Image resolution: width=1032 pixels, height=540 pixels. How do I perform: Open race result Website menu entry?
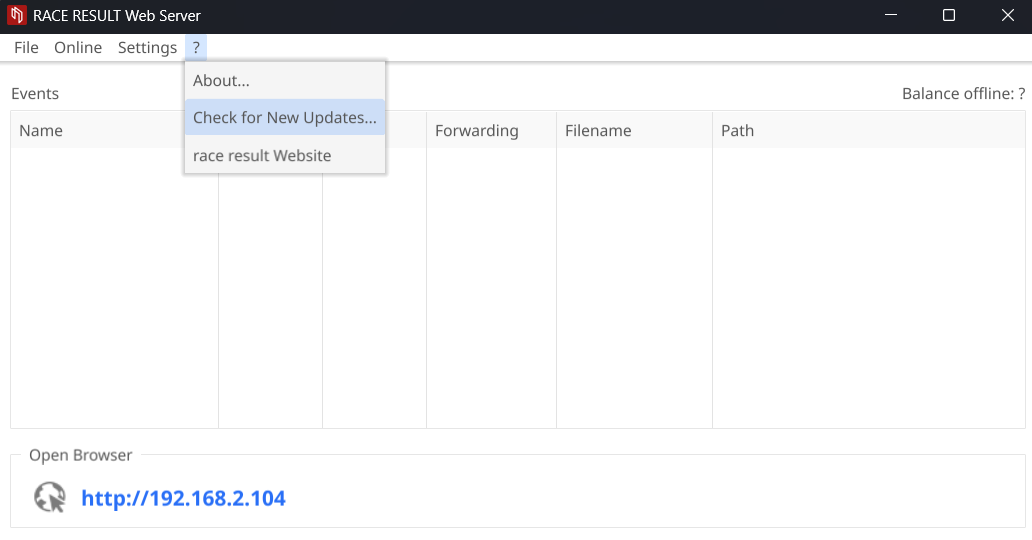pyautogui.click(x=262, y=156)
